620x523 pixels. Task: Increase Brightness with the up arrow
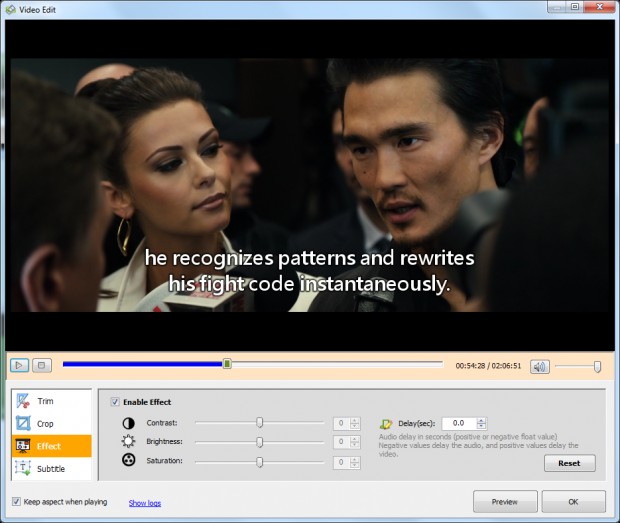[x=355, y=439]
